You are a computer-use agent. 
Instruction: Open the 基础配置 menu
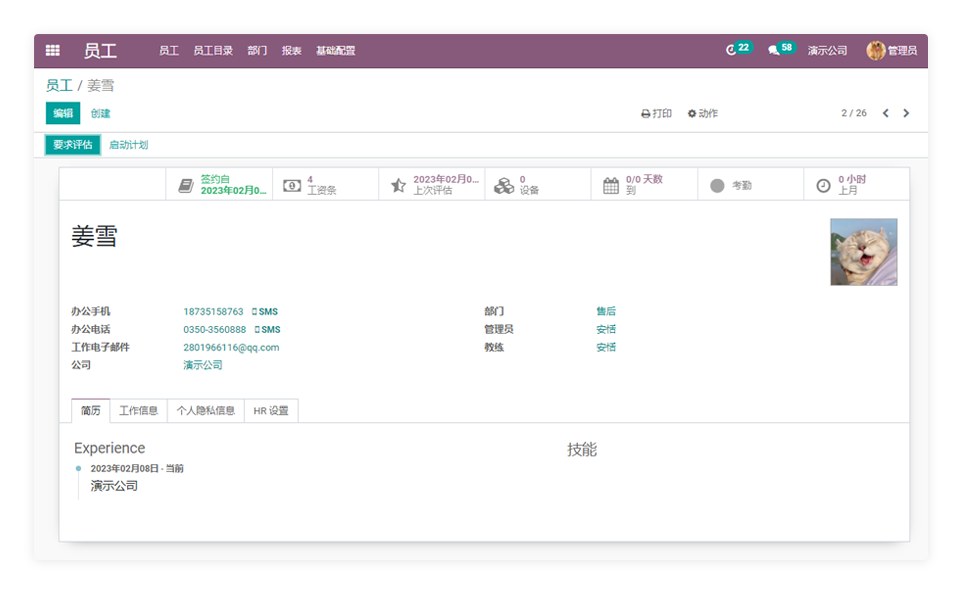pos(335,51)
